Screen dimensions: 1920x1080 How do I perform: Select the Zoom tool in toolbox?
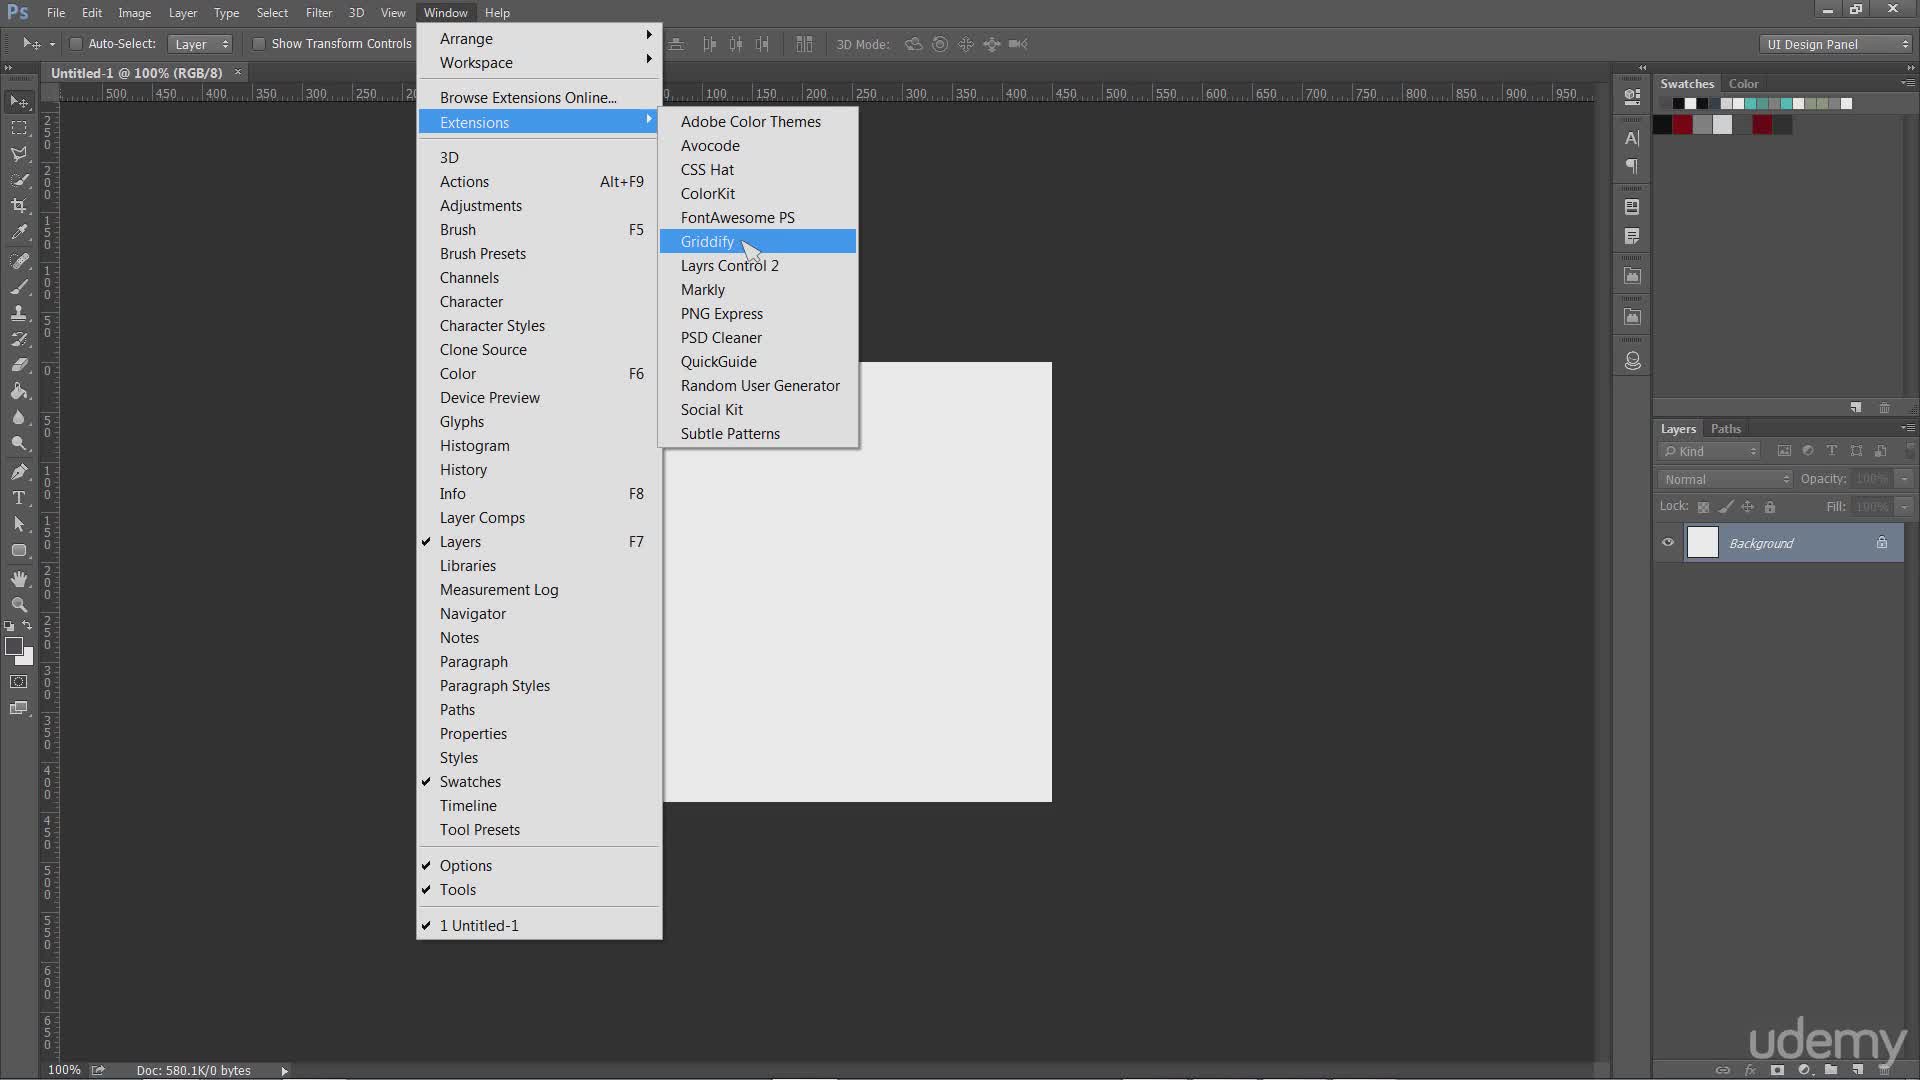tap(19, 604)
